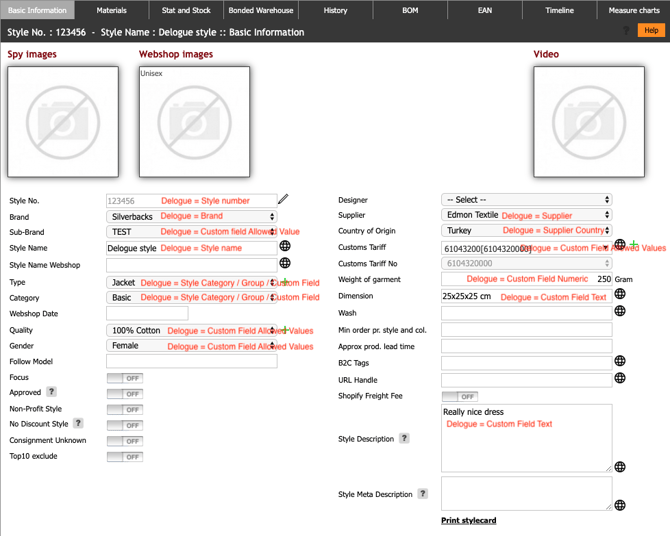Open the Designer dropdown
670x536 pixels.
(526, 200)
